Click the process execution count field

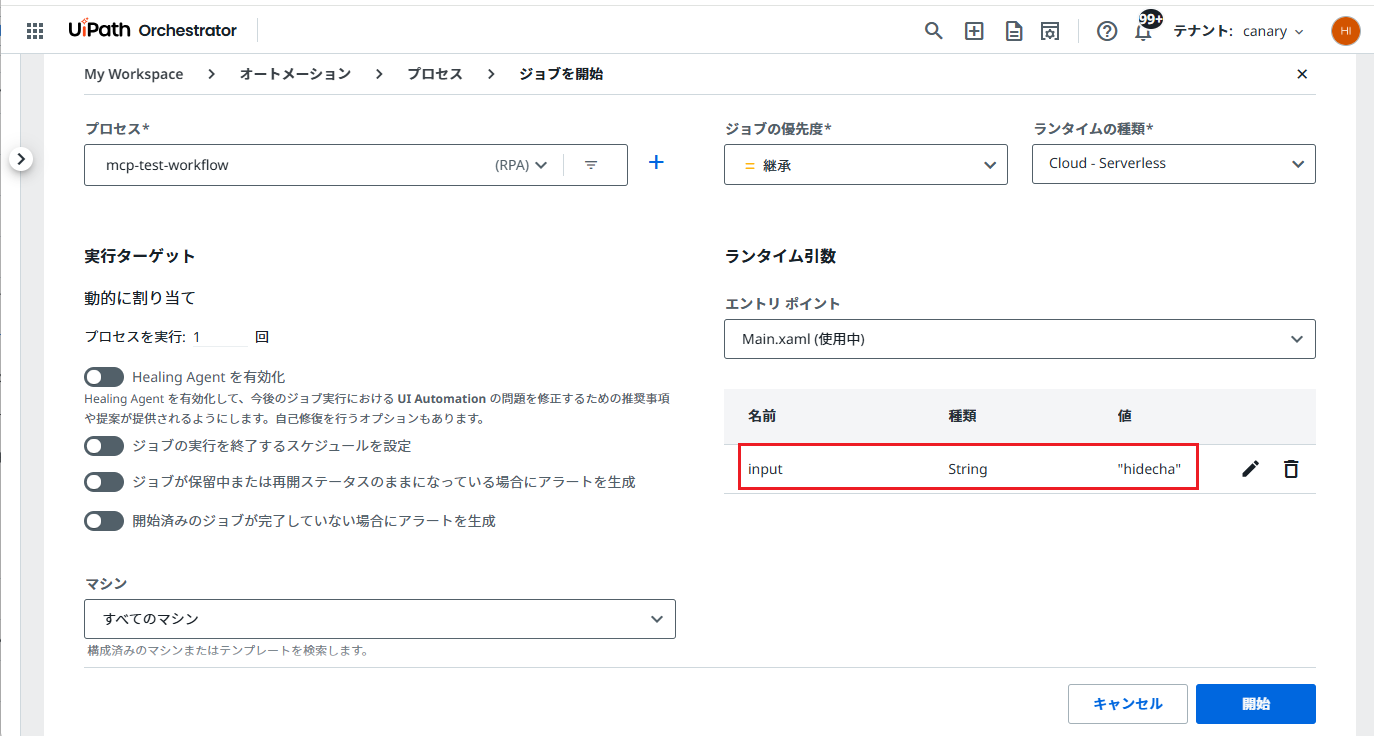tap(219, 337)
